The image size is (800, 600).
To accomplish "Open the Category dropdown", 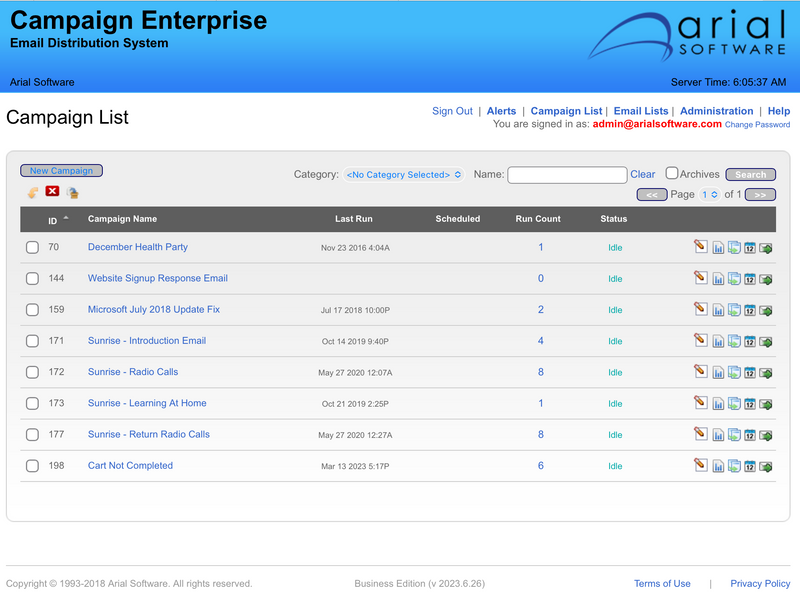I will click(404, 174).
